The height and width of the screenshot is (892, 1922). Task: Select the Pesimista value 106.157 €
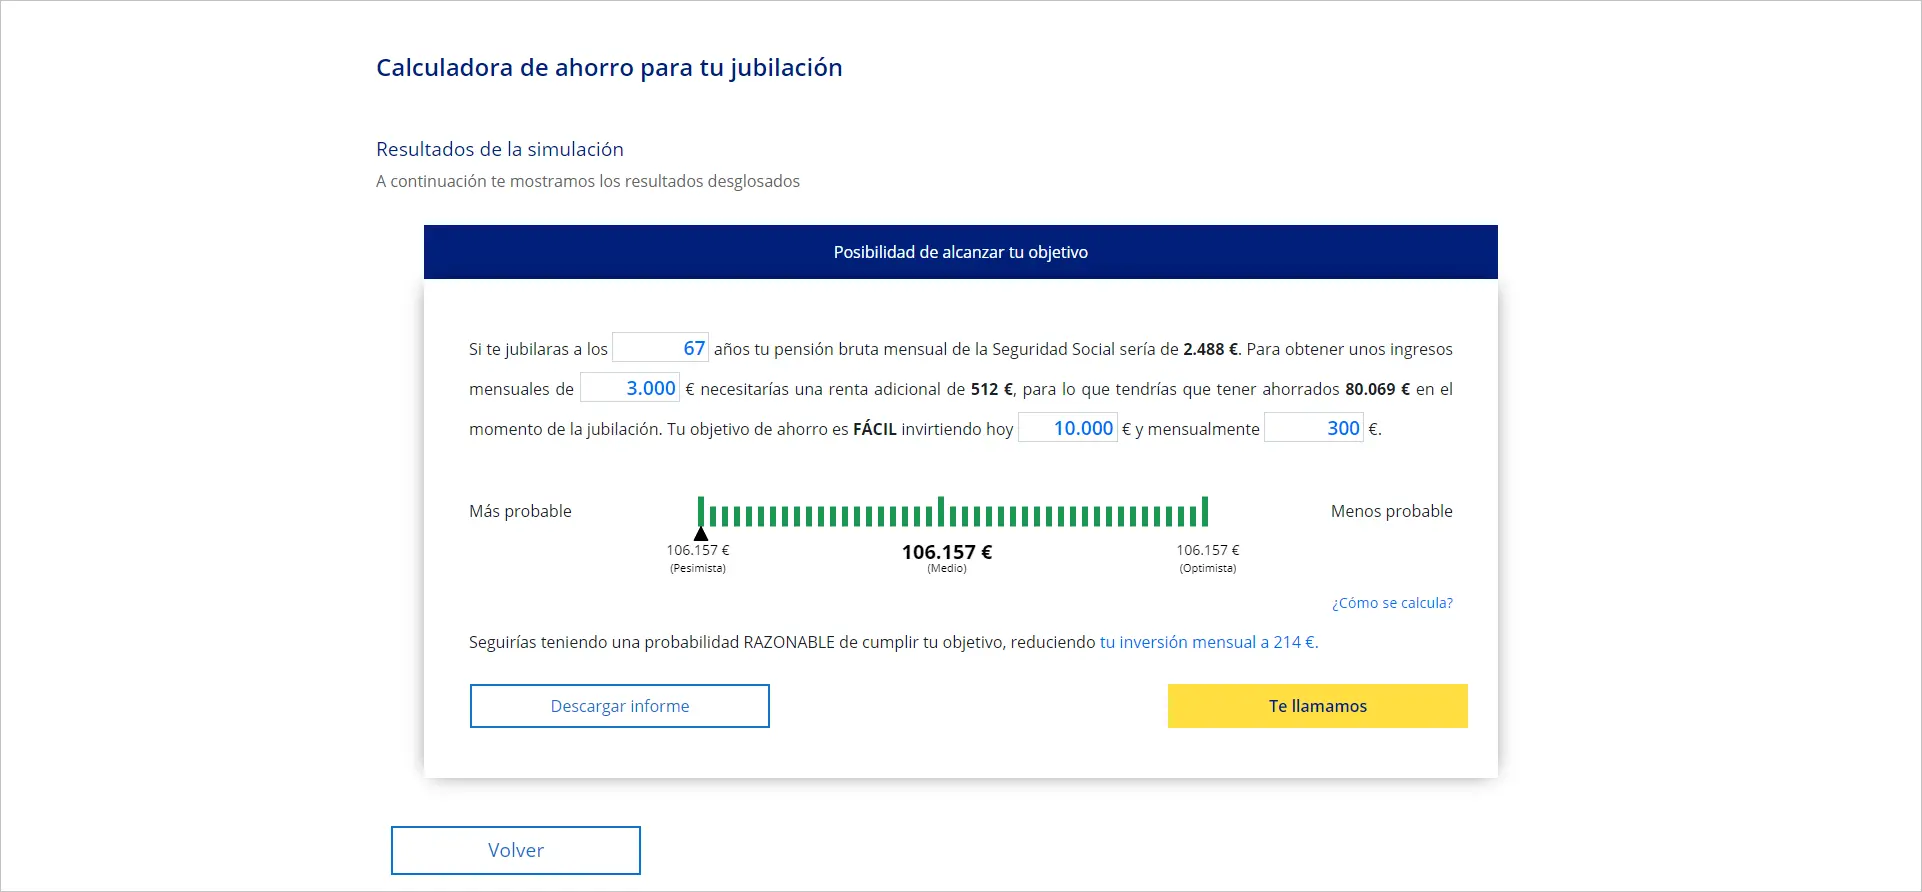pyautogui.click(x=698, y=550)
